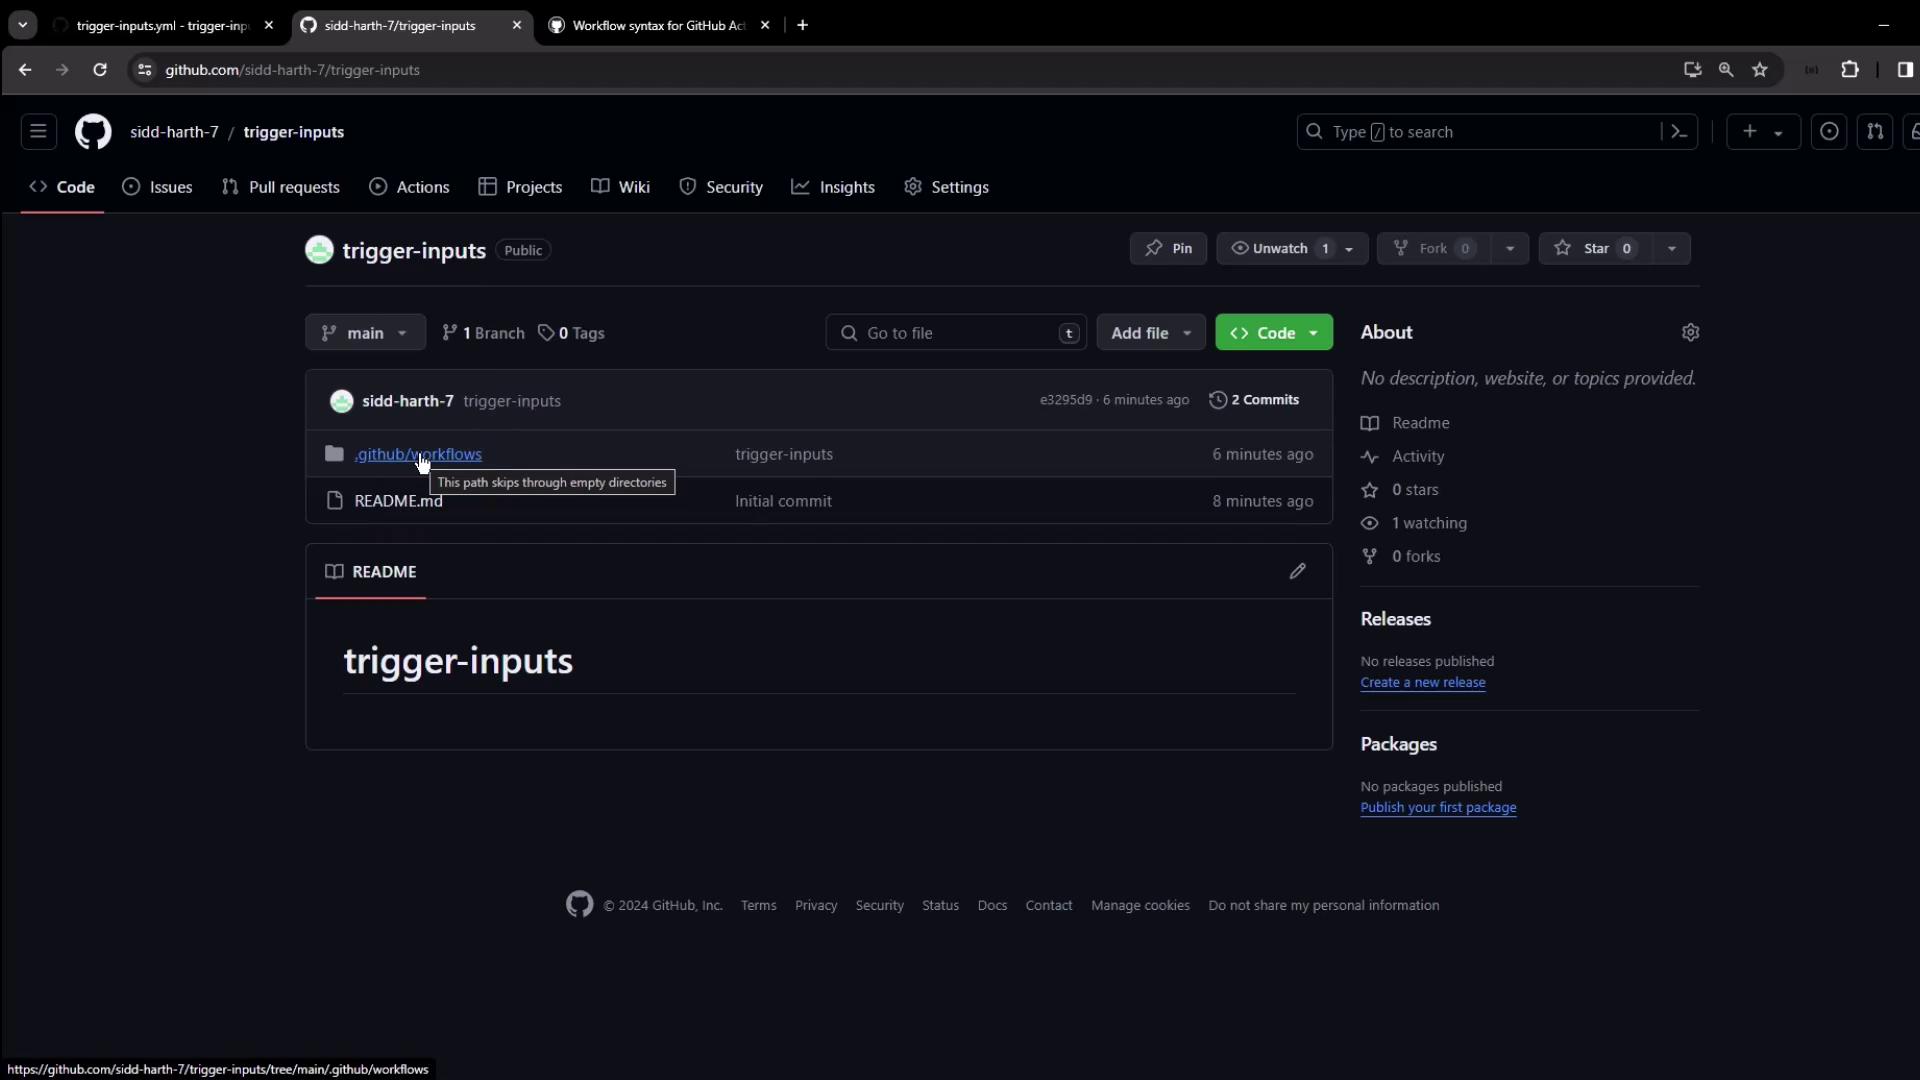Viewport: 1920px width, 1080px height.
Task: Open the command palette icon
Action: (1679, 132)
